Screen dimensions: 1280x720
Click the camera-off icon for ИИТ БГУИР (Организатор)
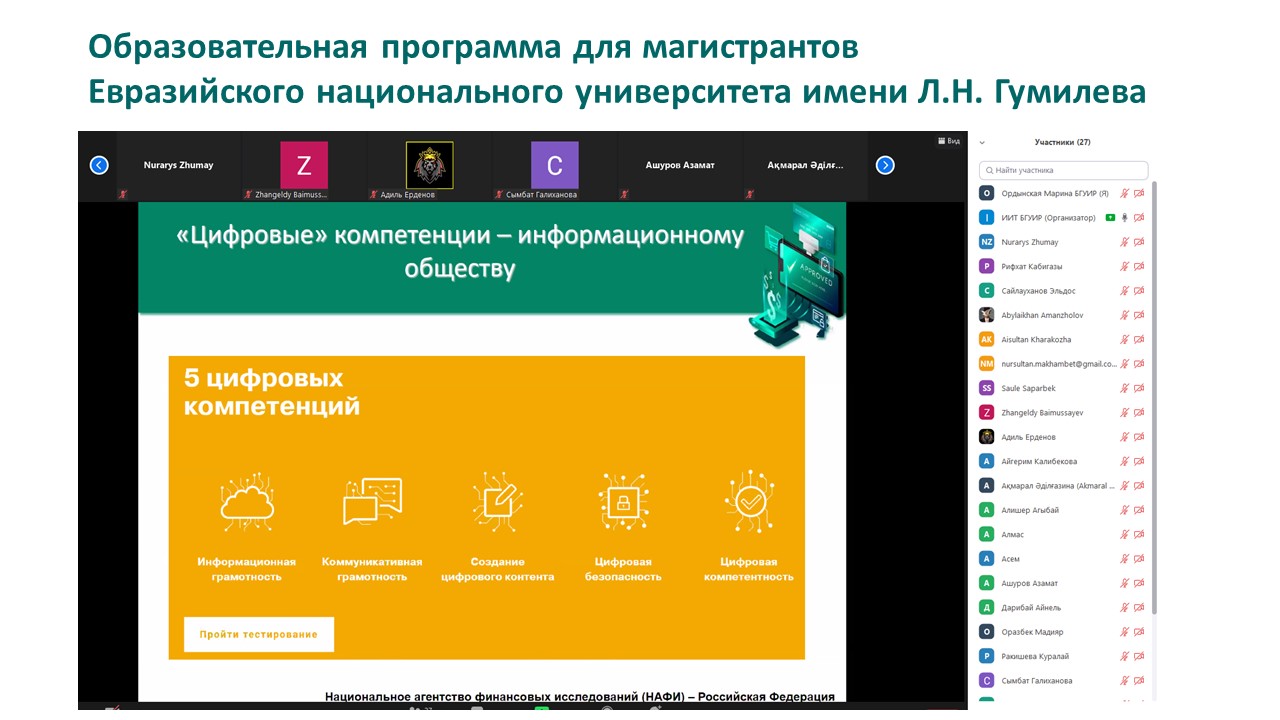point(1139,218)
